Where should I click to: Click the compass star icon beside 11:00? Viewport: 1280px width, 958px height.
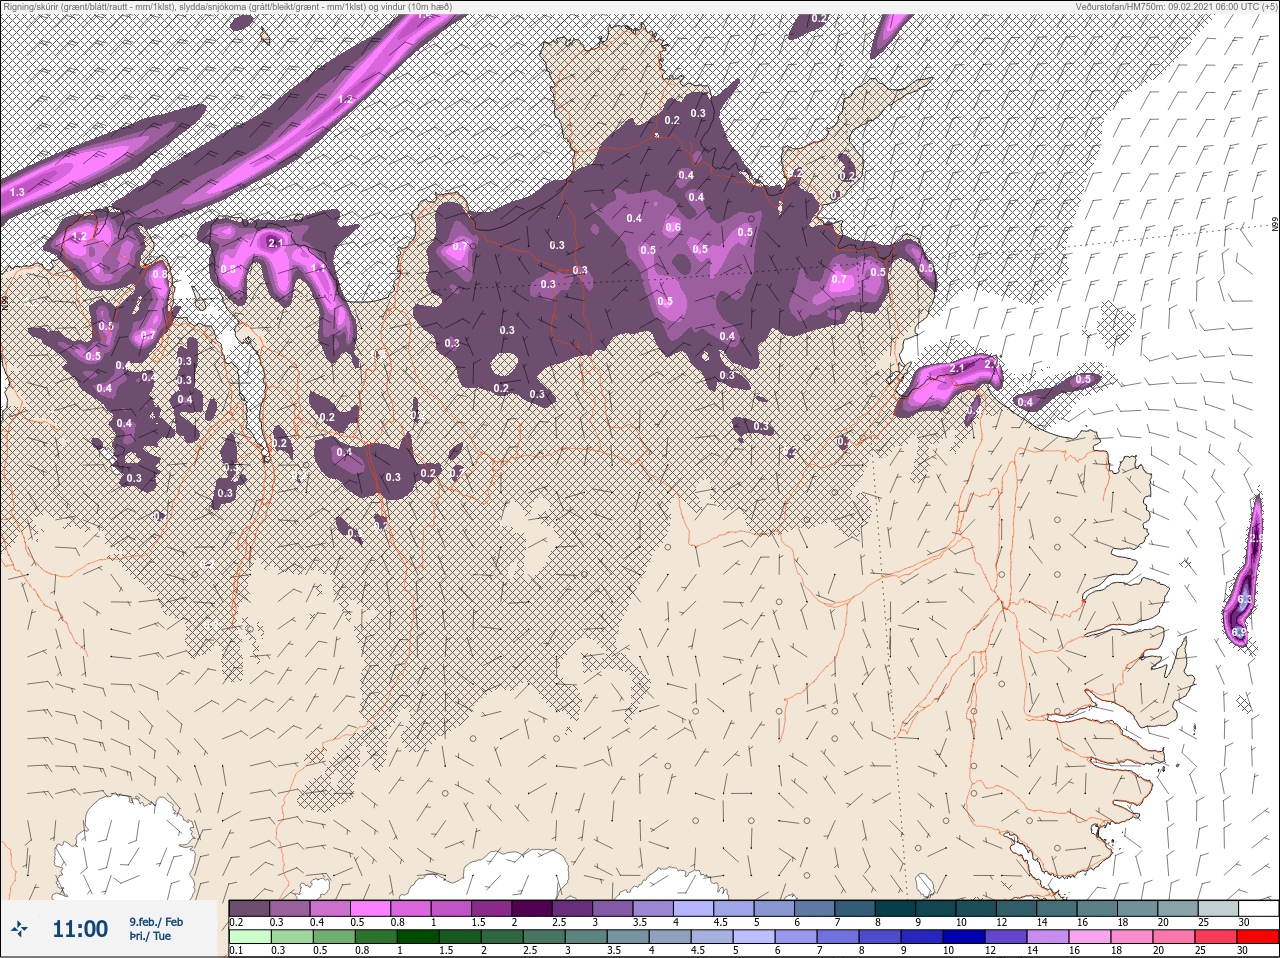pos(19,929)
